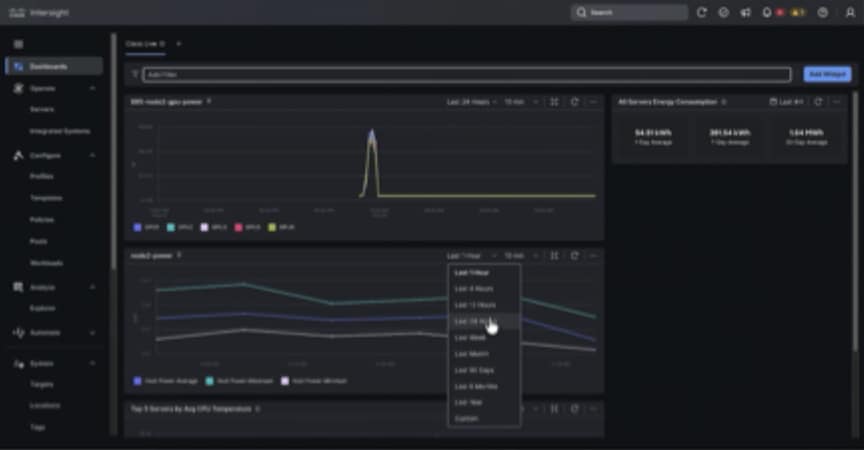Refresh the gpu-power widget
The image size is (864, 450).
point(574,102)
